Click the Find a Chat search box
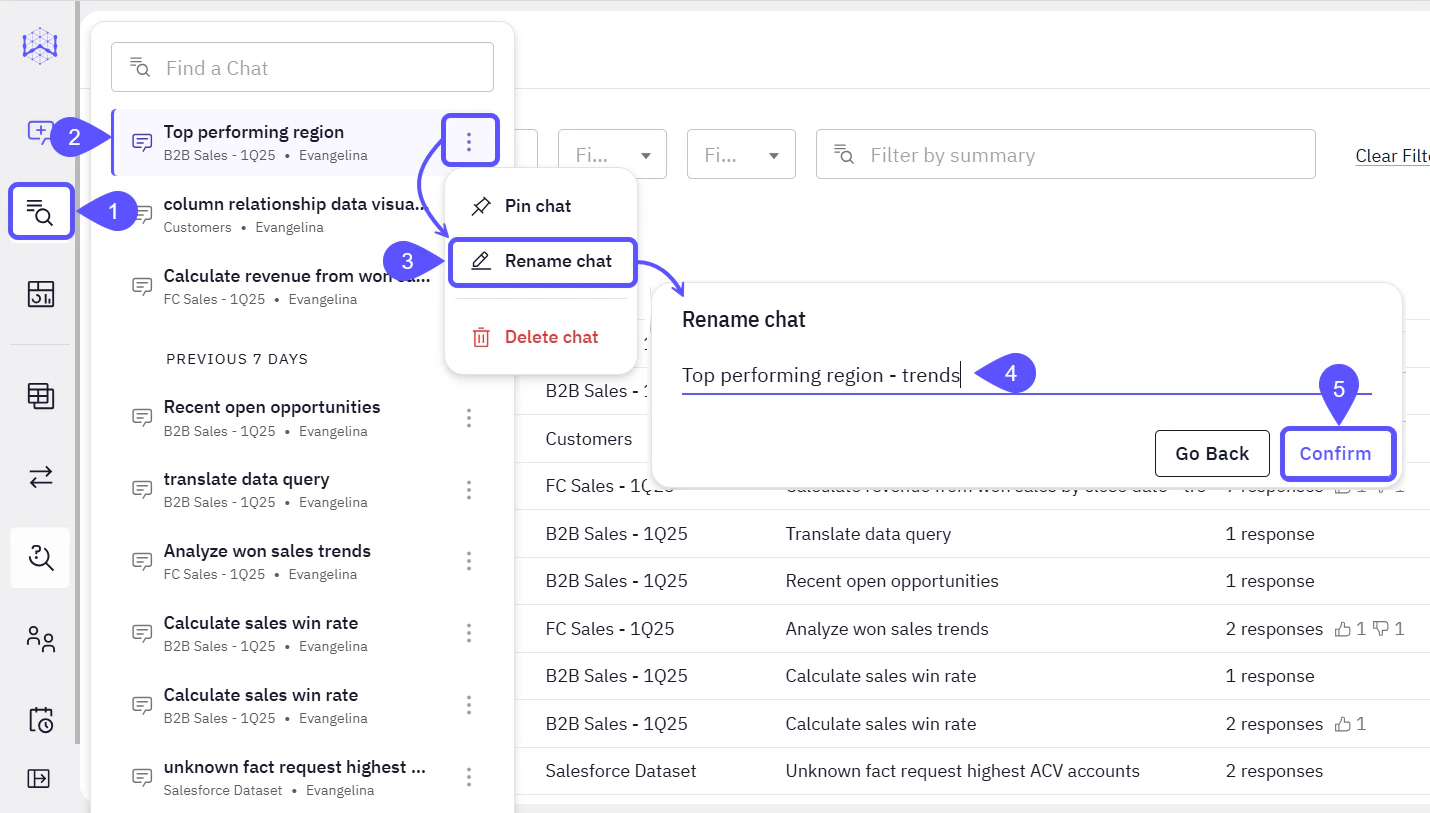Image resolution: width=1430 pixels, height=813 pixels. (302, 67)
